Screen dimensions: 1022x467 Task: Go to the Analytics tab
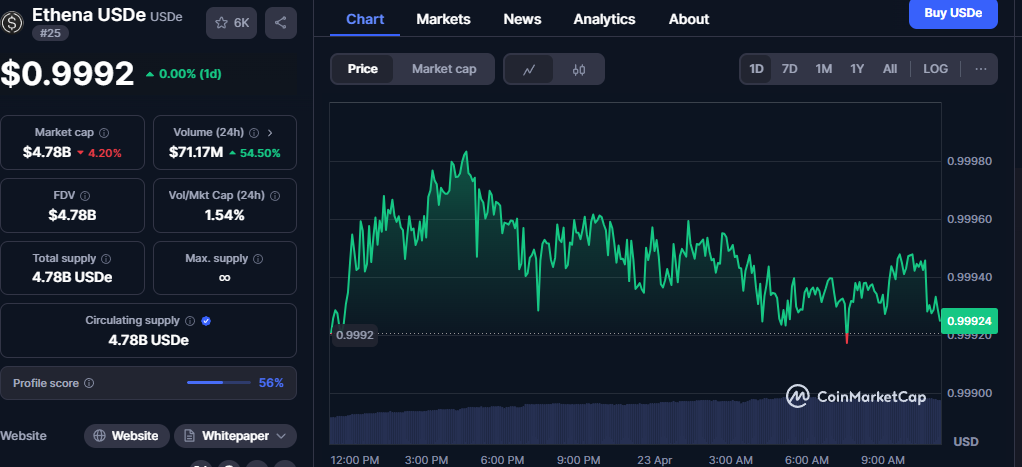(604, 20)
